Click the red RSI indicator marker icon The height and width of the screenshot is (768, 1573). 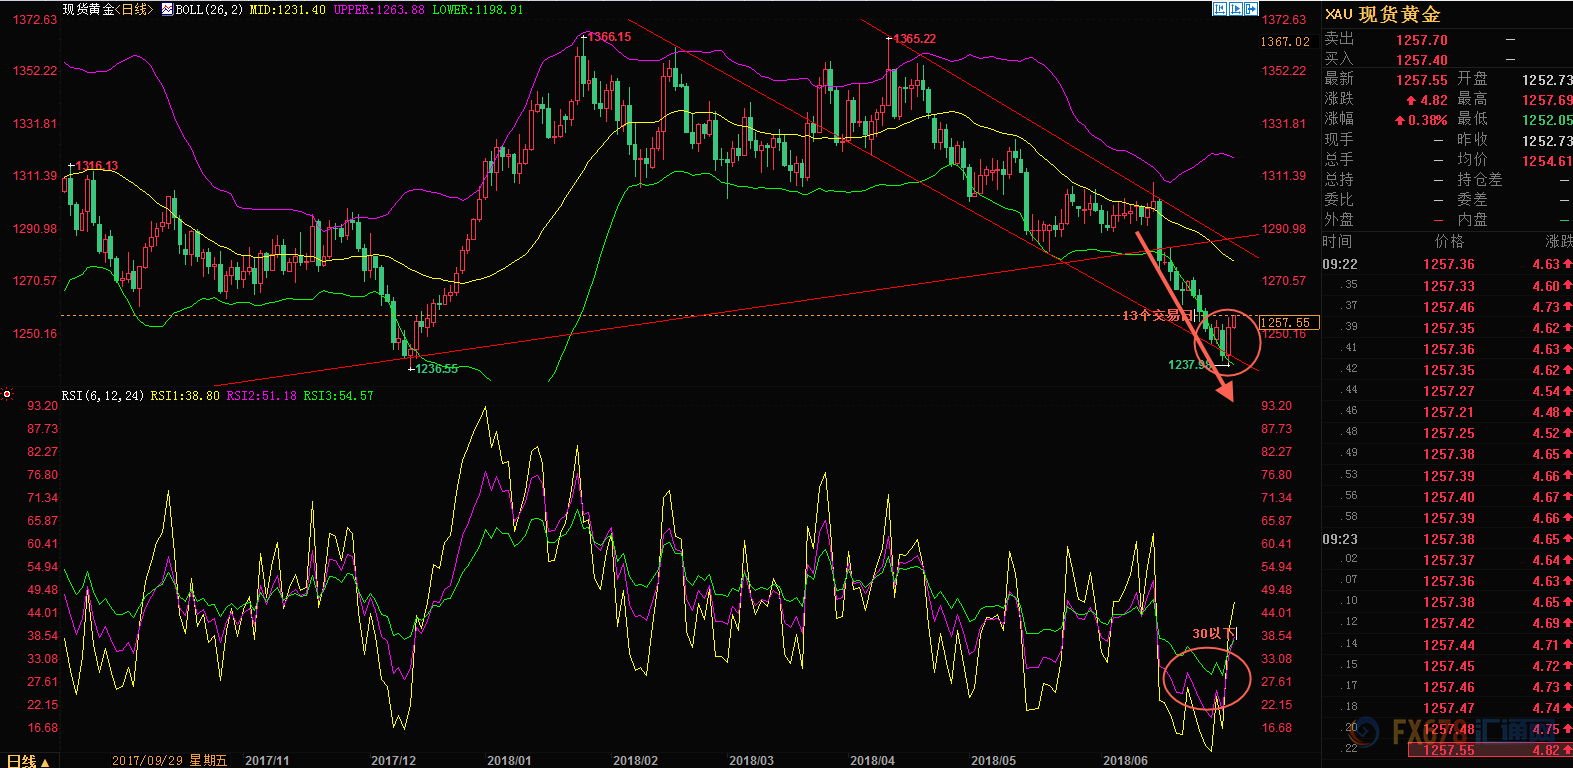(7, 395)
